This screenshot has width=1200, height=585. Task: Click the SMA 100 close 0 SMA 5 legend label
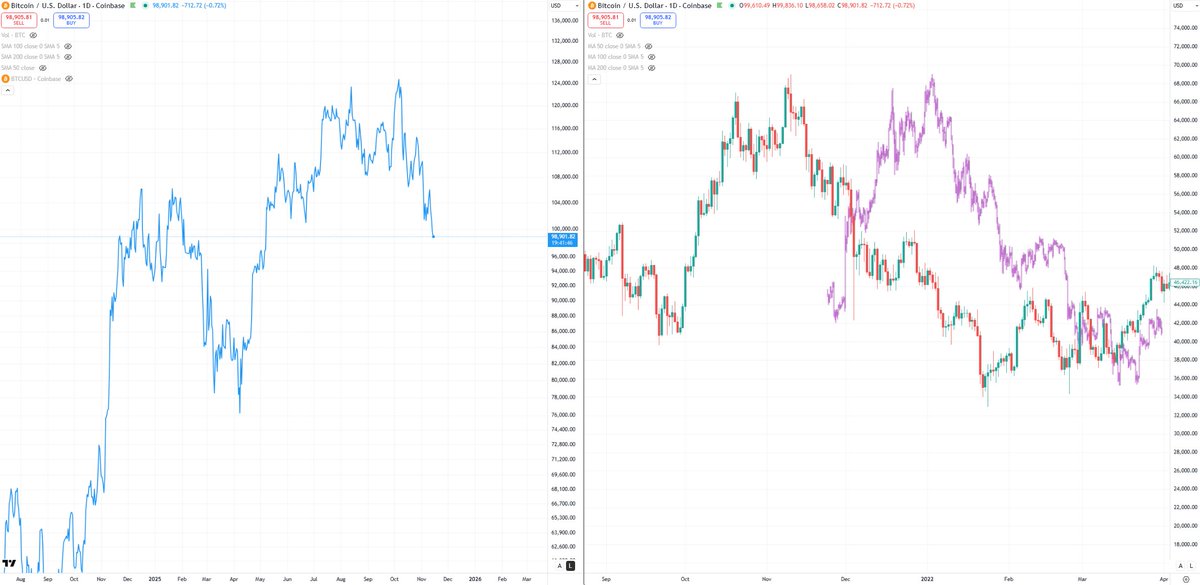(31, 46)
